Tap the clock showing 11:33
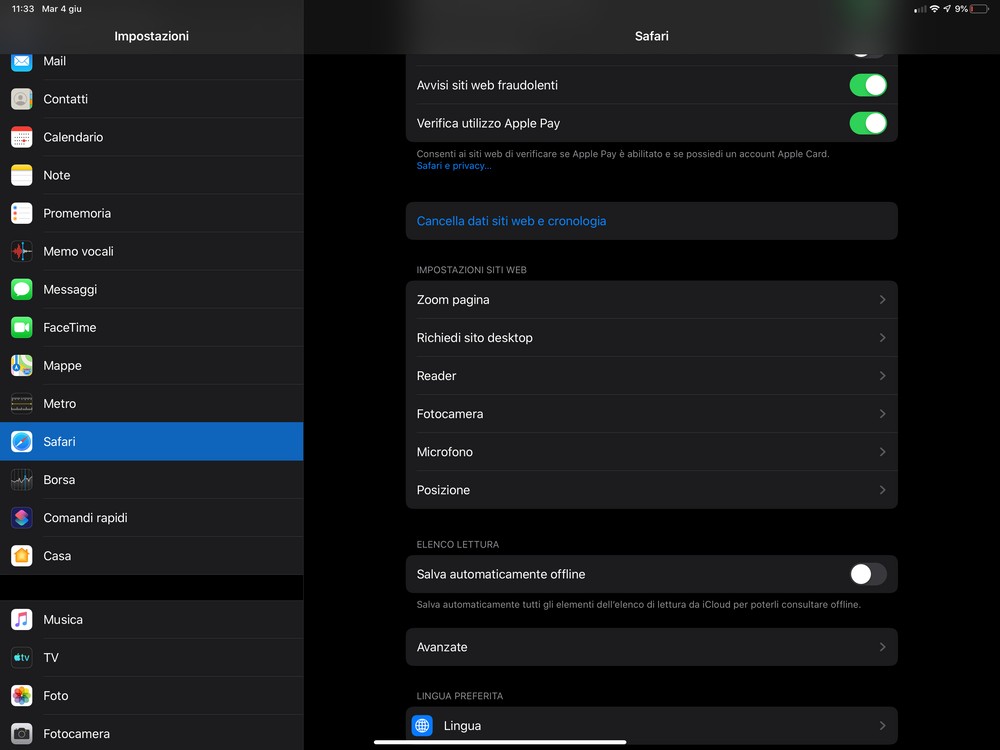The width and height of the screenshot is (1000, 750). [x=23, y=9]
